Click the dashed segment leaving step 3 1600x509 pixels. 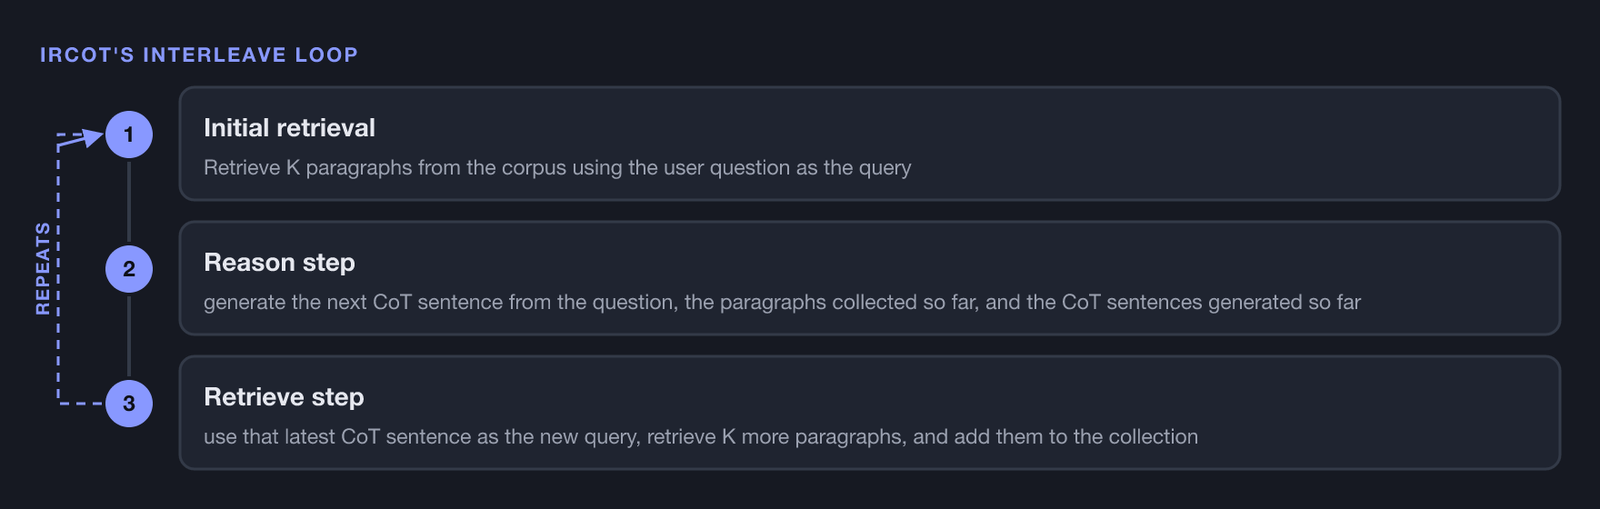pos(81,403)
